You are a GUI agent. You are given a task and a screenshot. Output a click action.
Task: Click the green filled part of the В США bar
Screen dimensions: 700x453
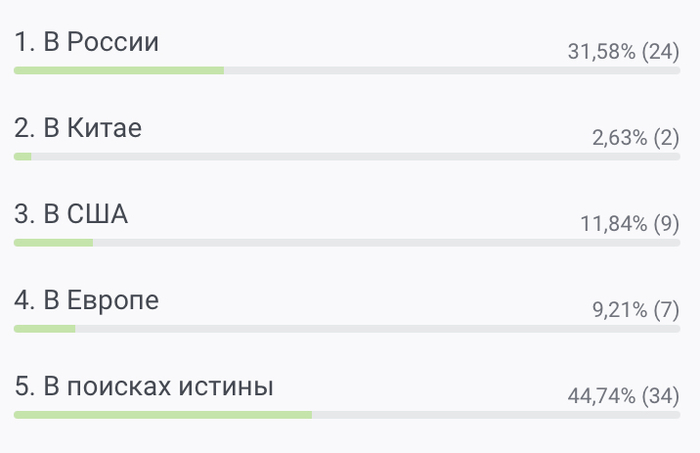(53, 243)
